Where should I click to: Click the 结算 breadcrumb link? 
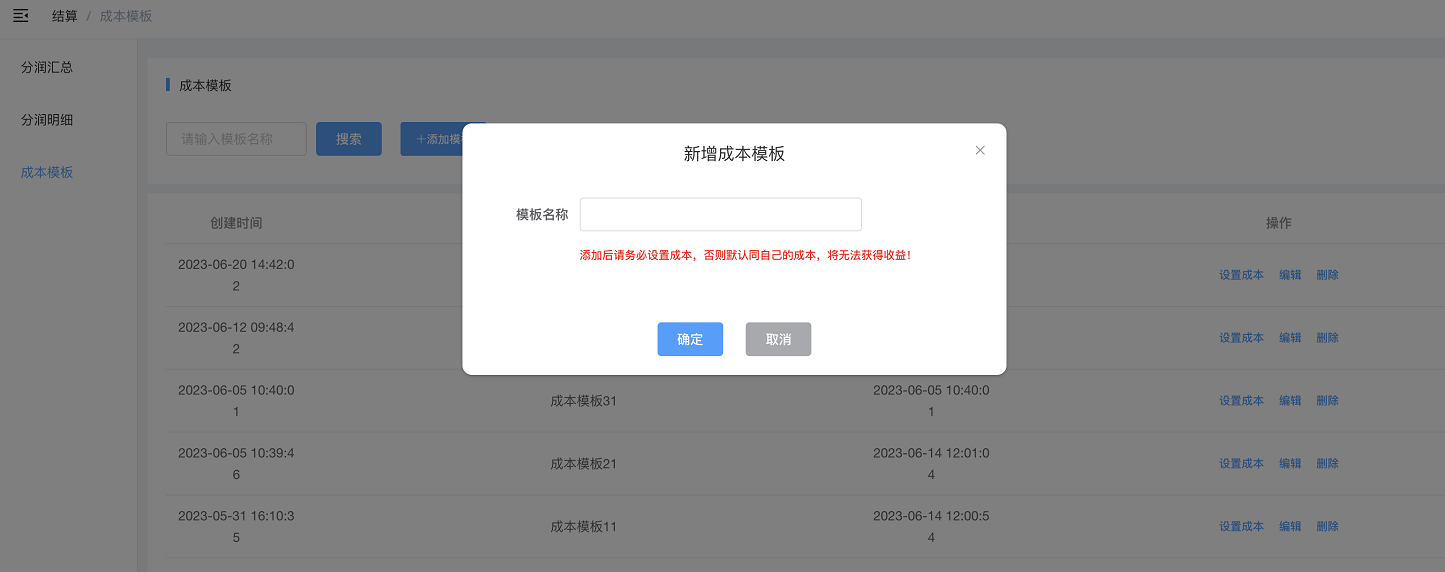tap(64, 16)
